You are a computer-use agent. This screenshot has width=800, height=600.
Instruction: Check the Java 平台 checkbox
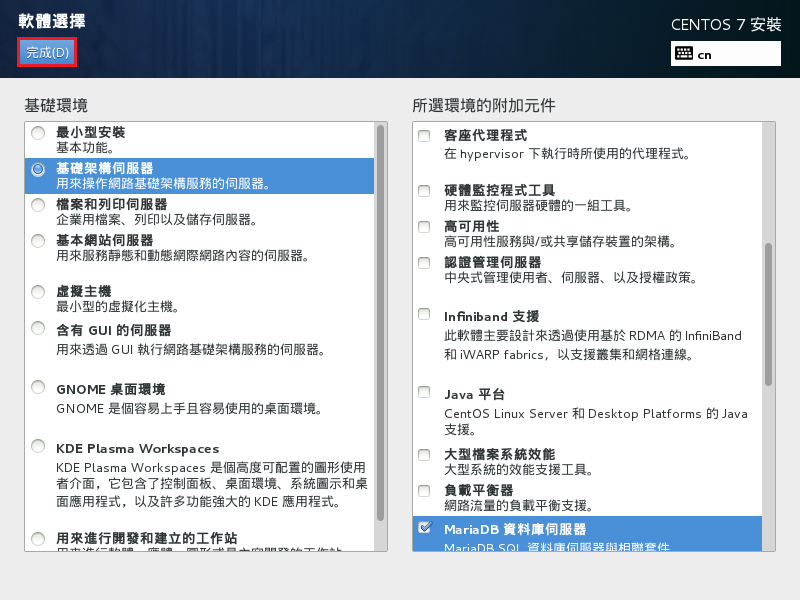click(424, 392)
